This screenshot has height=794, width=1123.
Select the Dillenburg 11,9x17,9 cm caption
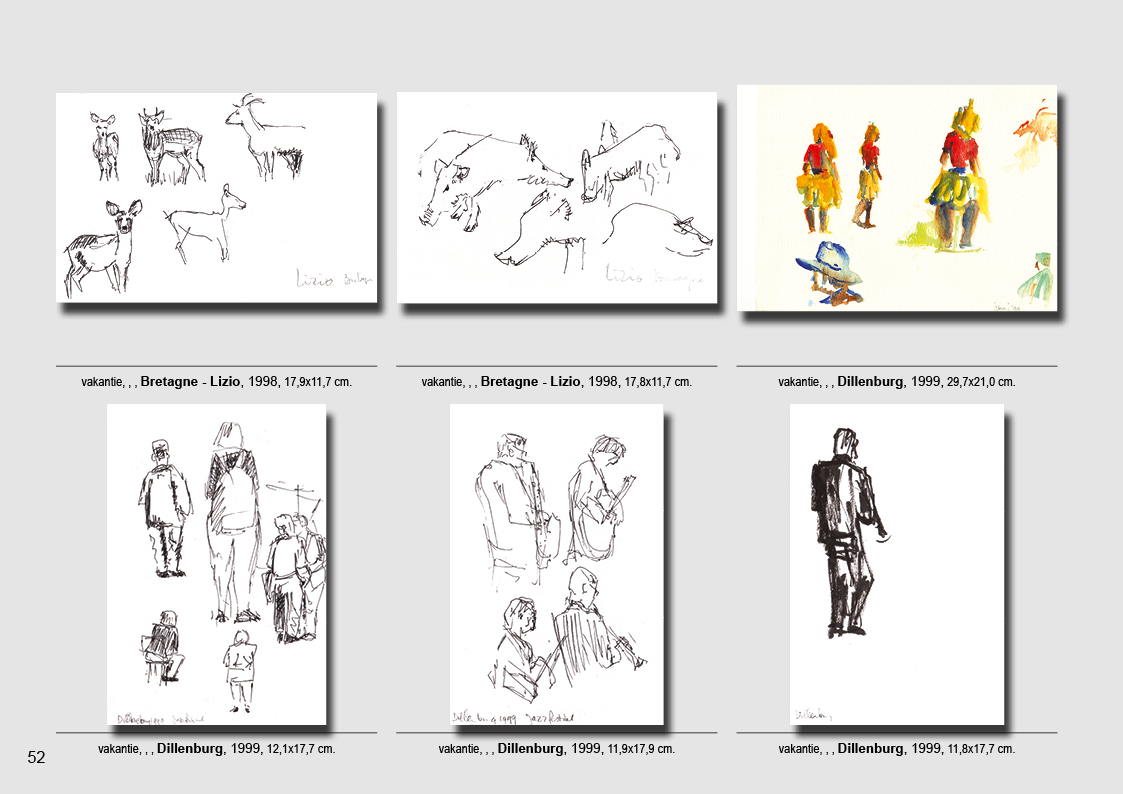point(557,748)
